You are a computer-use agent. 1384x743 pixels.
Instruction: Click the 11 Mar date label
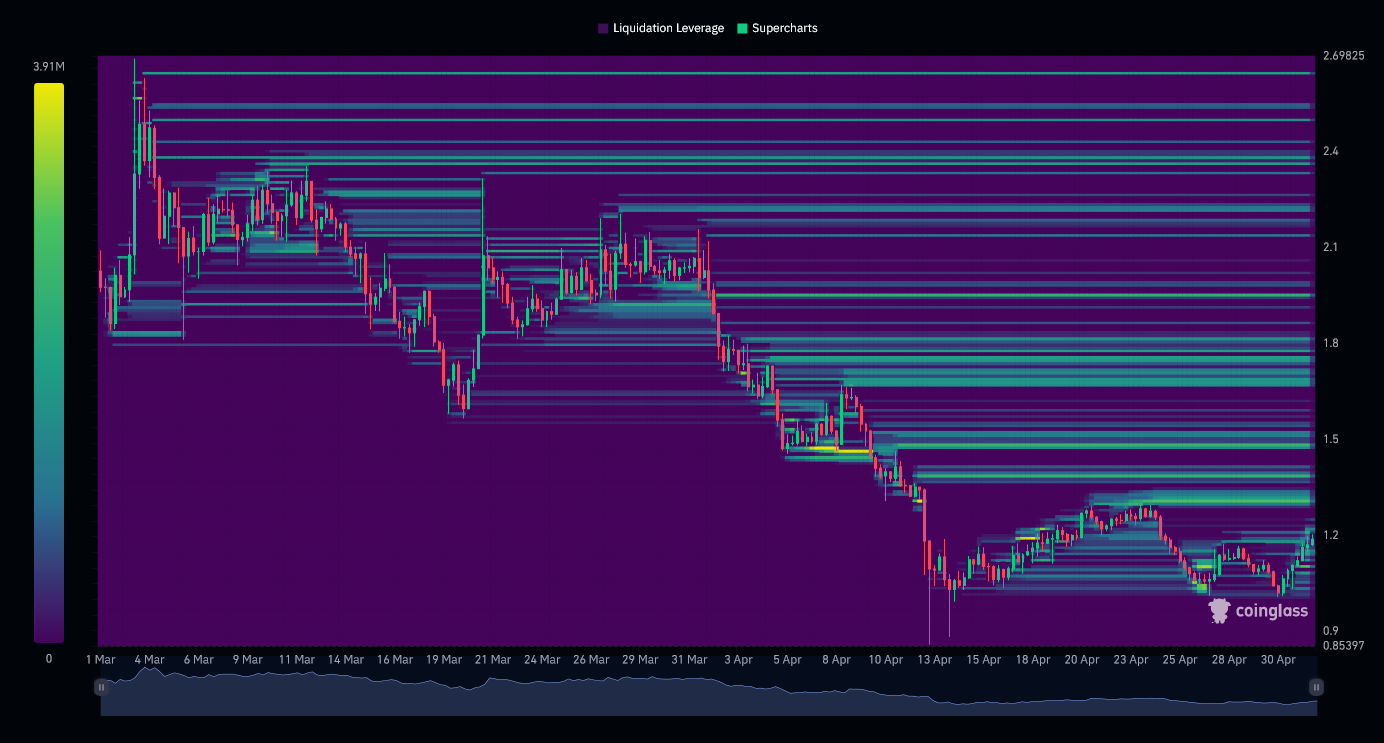(296, 660)
